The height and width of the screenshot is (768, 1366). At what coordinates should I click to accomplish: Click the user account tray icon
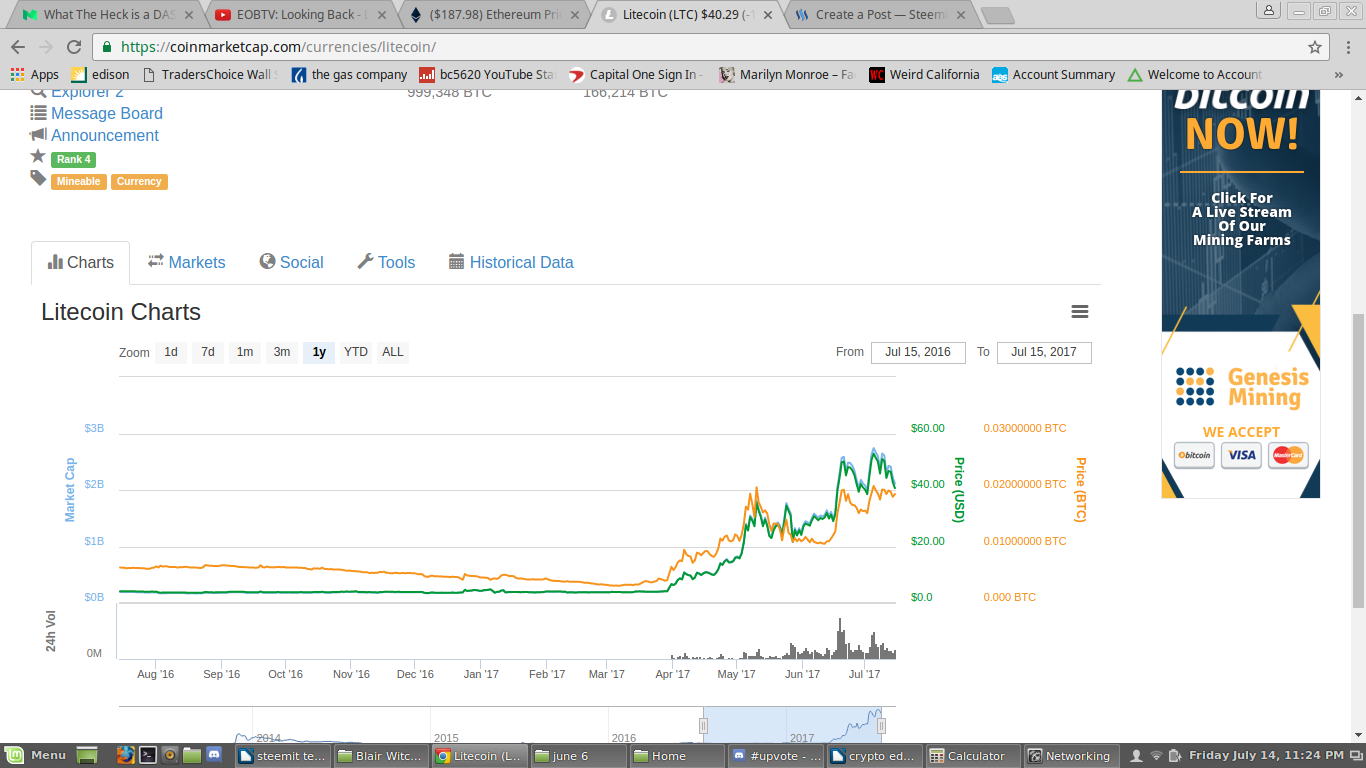[x=1137, y=756]
